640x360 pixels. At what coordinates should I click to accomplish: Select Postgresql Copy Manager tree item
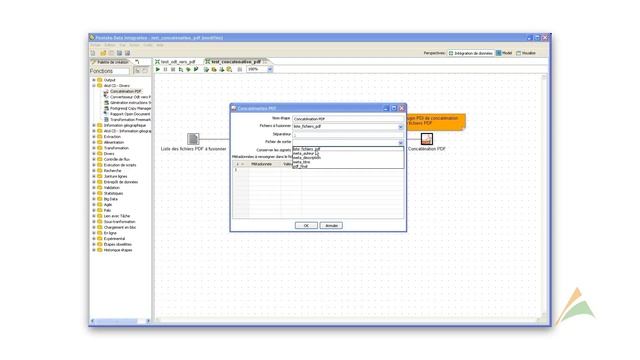point(130,109)
